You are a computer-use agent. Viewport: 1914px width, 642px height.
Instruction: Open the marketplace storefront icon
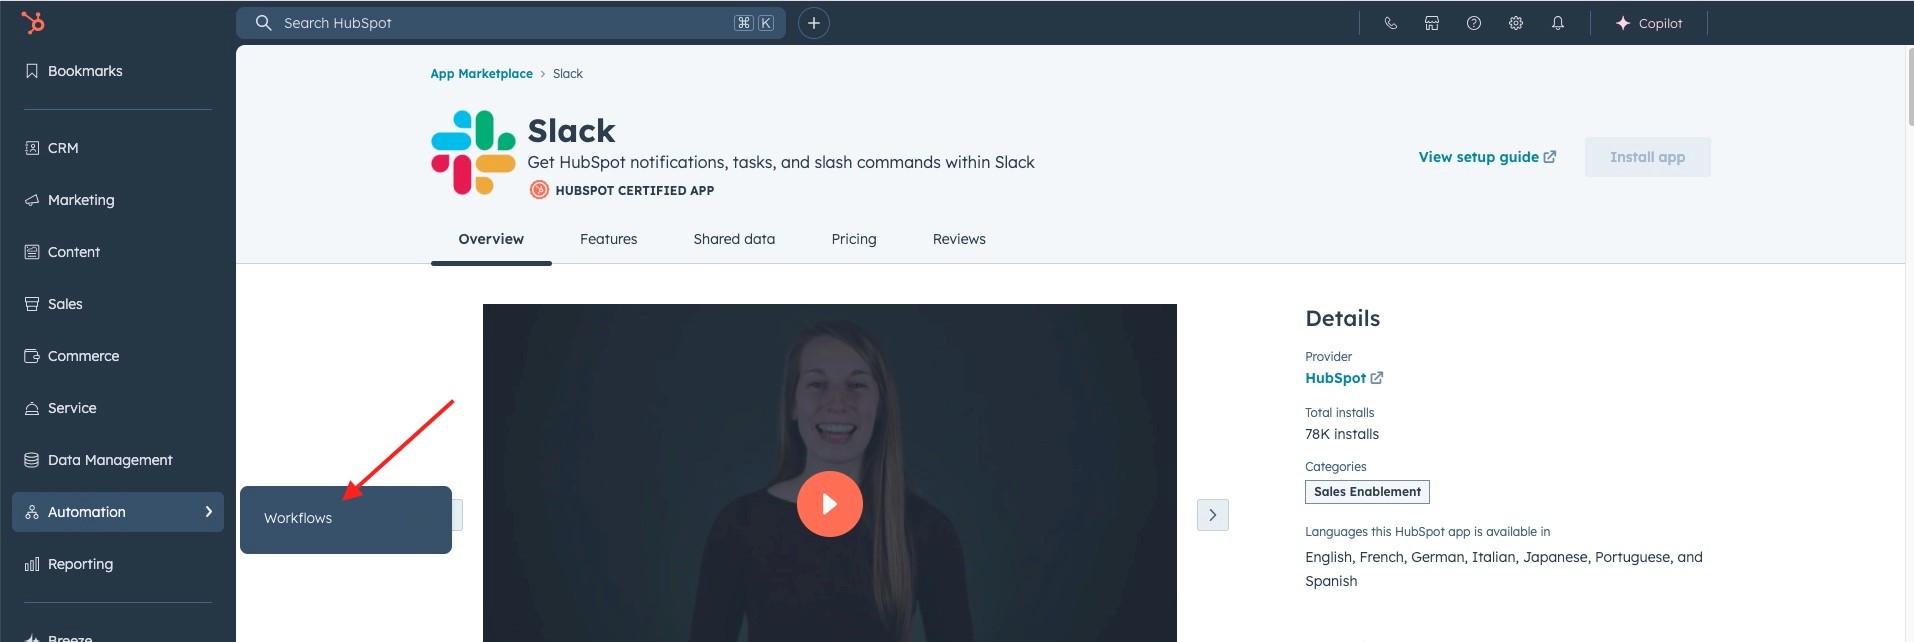(x=1432, y=23)
